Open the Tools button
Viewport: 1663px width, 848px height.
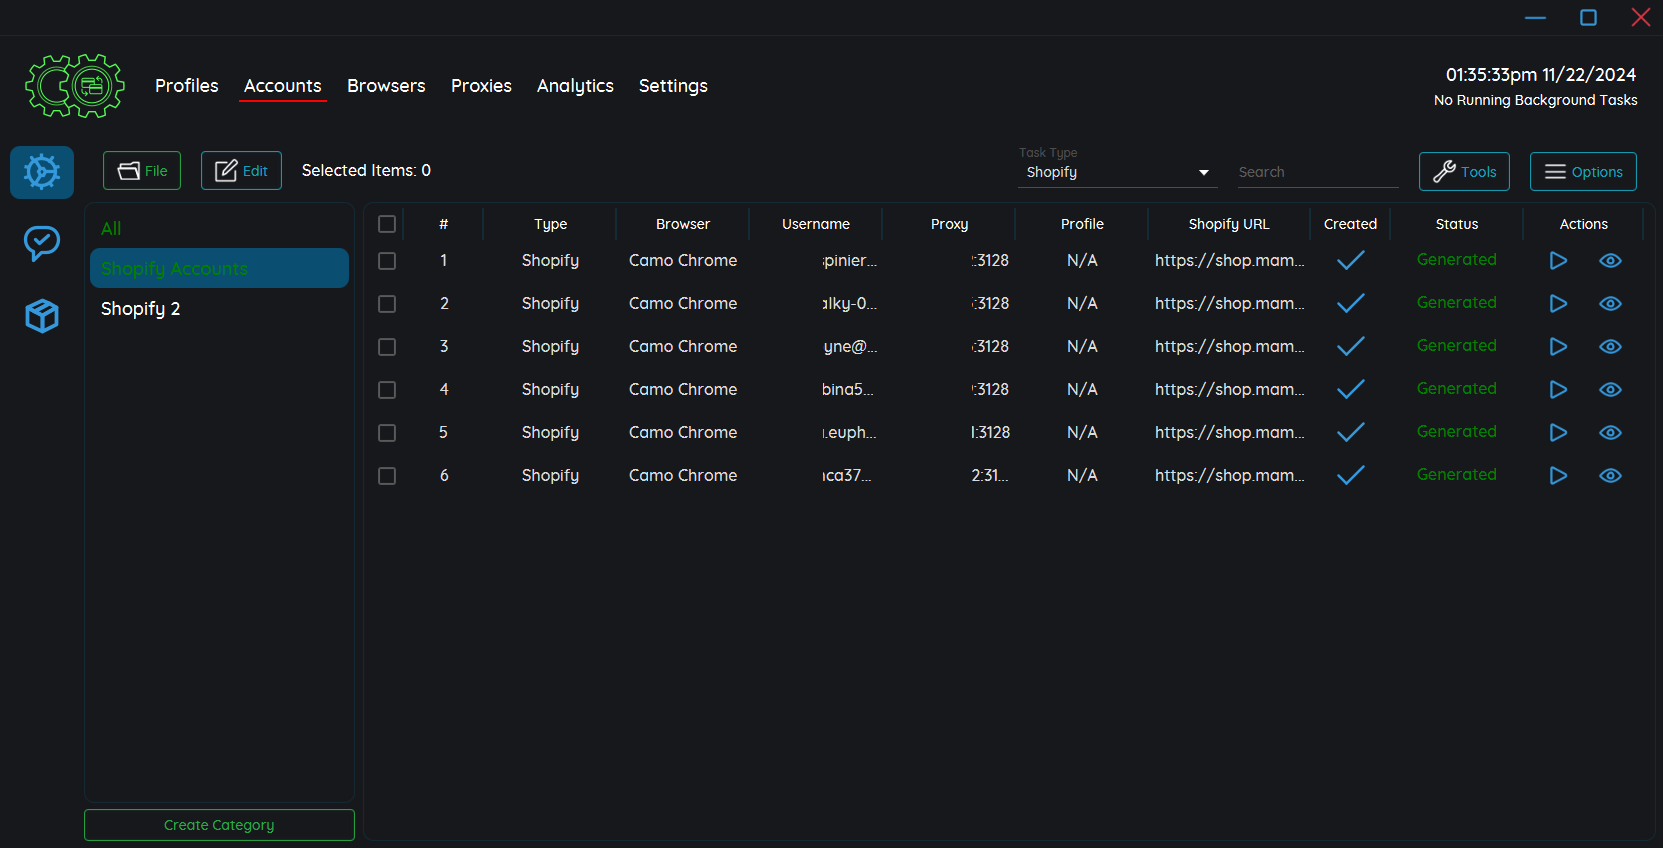pyautogui.click(x=1464, y=172)
